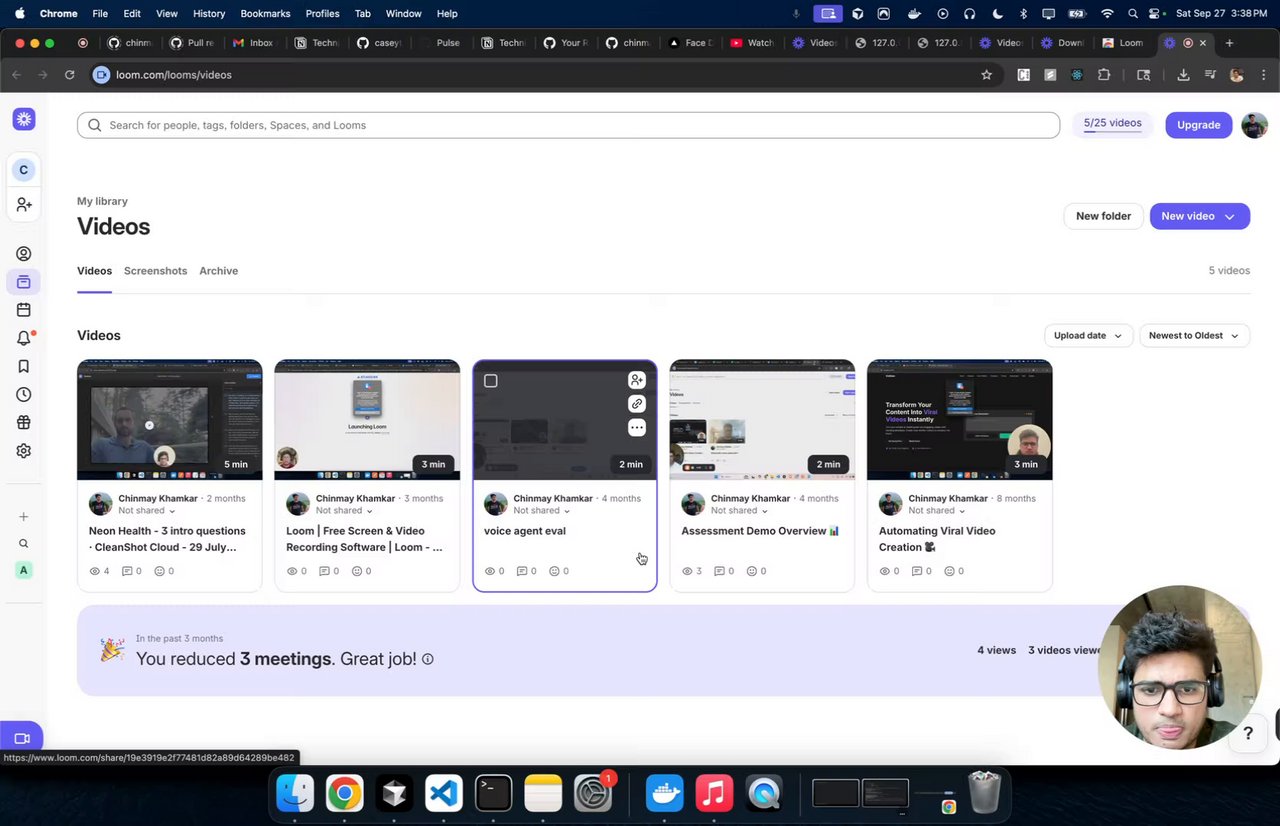1280x826 pixels.
Task: Switch to the Screenshots tab
Action: [155, 271]
